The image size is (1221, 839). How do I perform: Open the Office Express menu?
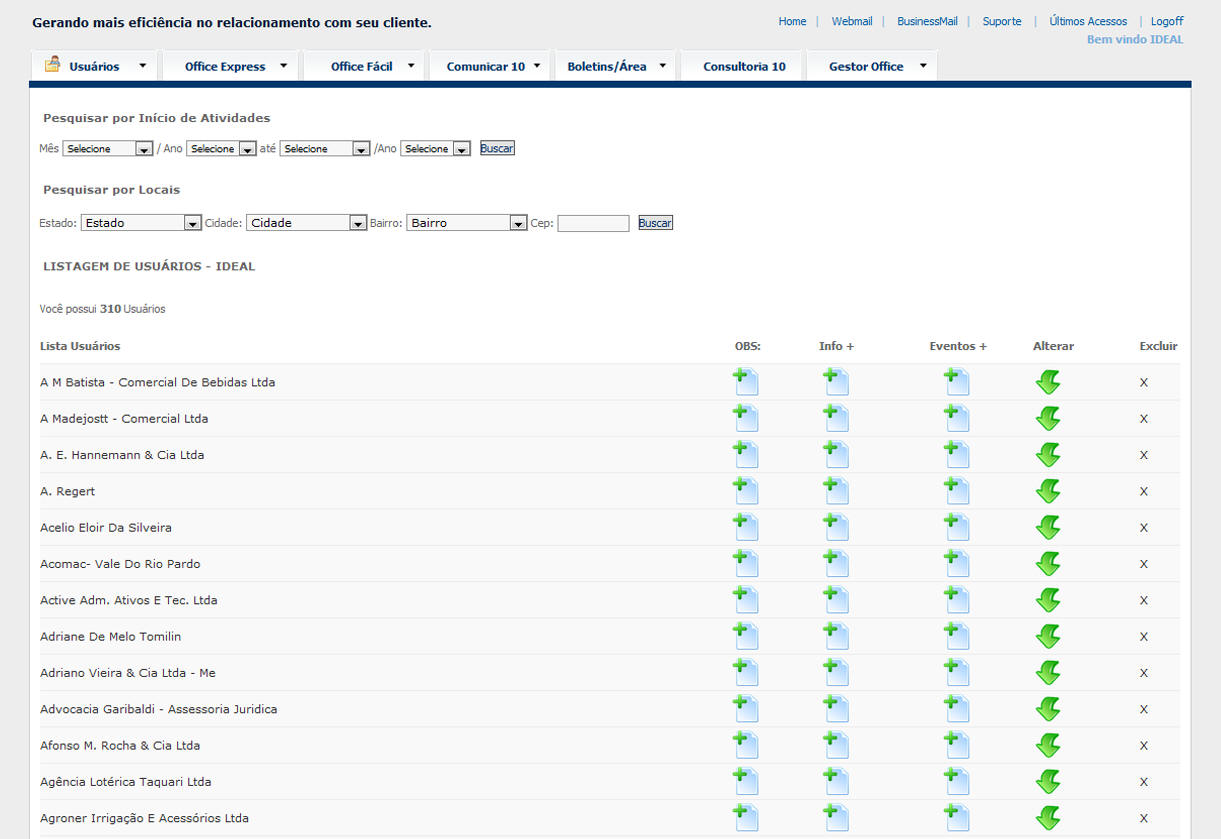tap(231, 67)
